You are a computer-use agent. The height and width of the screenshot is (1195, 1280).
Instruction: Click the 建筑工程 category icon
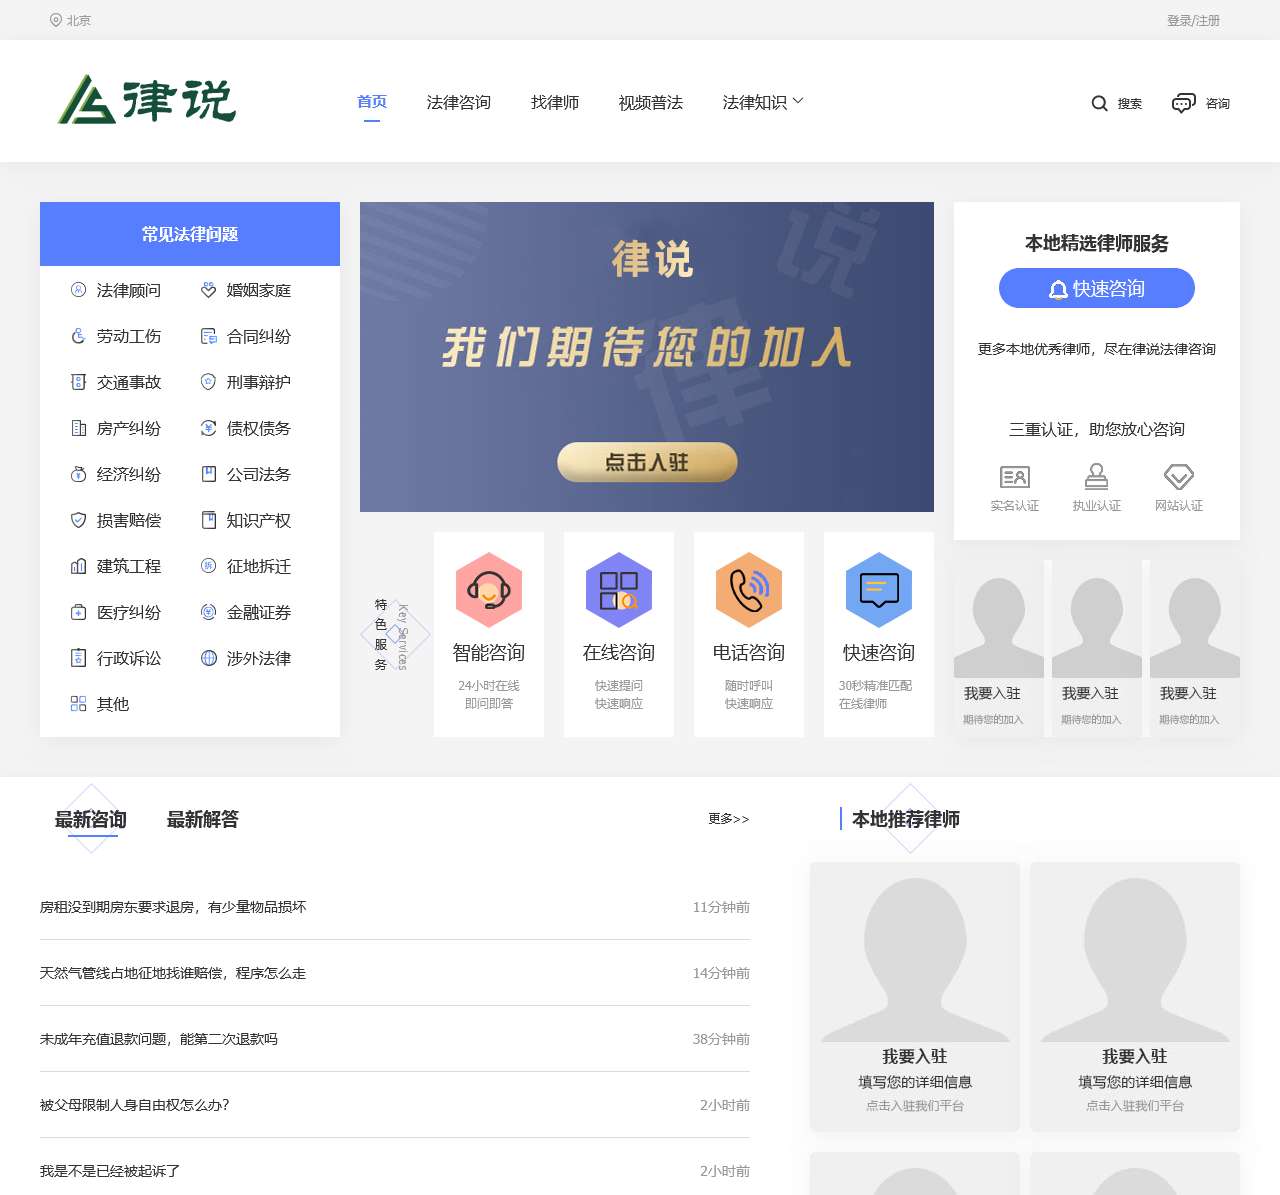pyautogui.click(x=79, y=566)
